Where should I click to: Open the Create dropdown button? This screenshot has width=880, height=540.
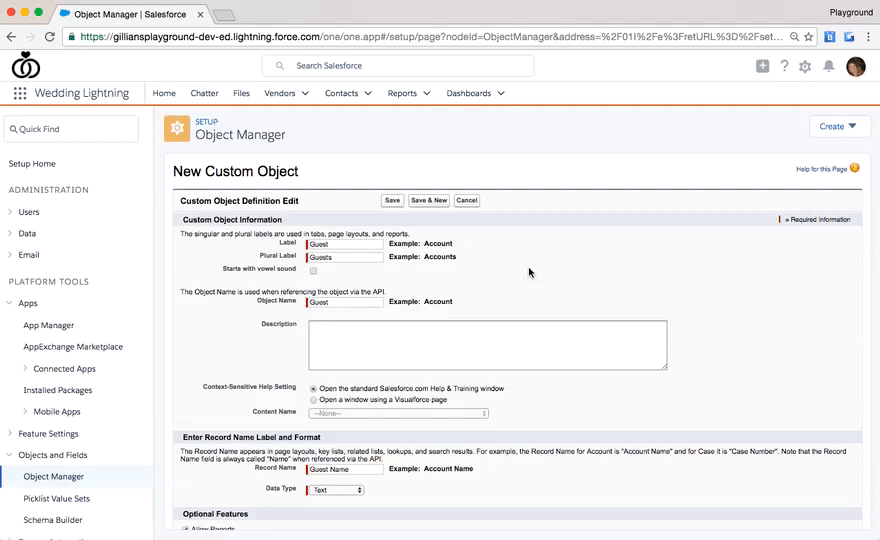(839, 126)
